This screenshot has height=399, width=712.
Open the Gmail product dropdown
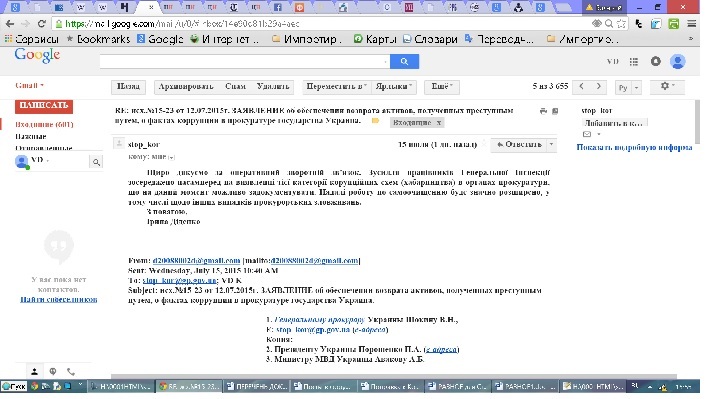(30, 85)
